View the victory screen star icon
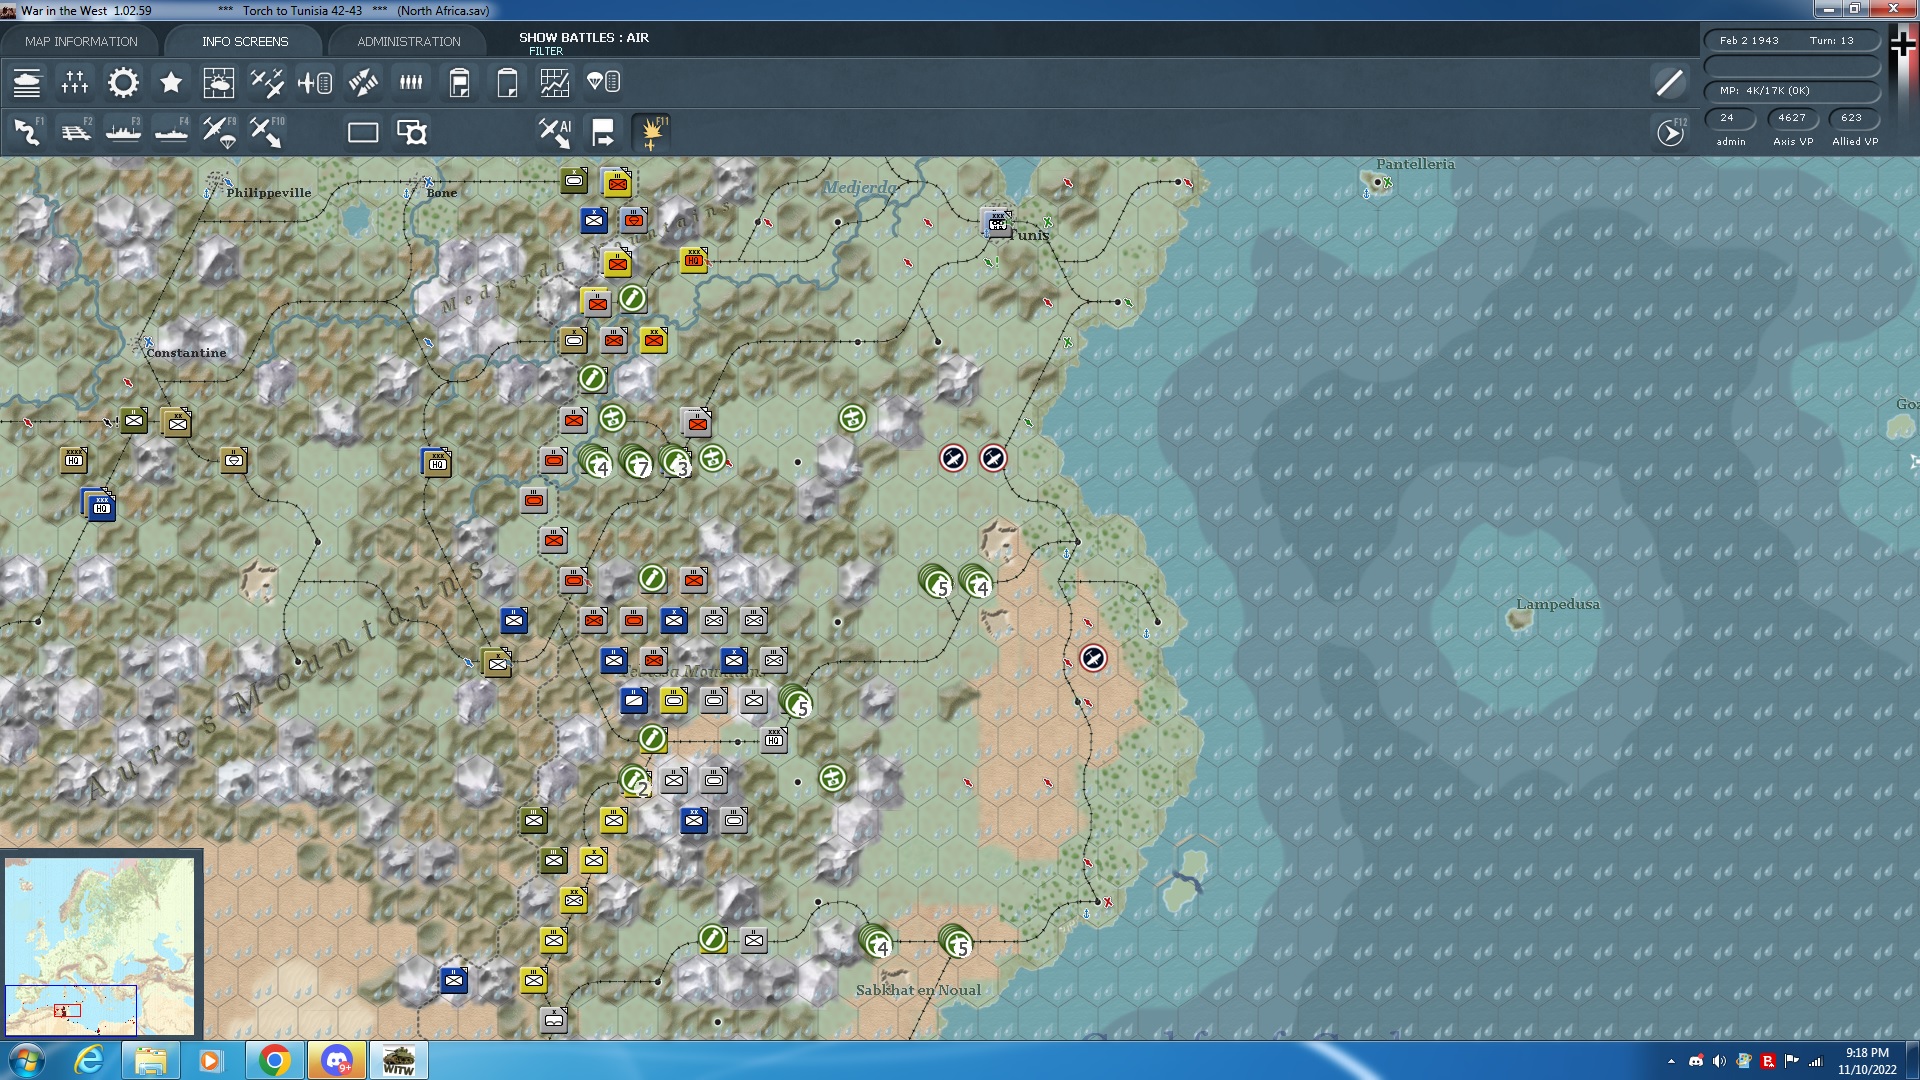 [x=170, y=83]
